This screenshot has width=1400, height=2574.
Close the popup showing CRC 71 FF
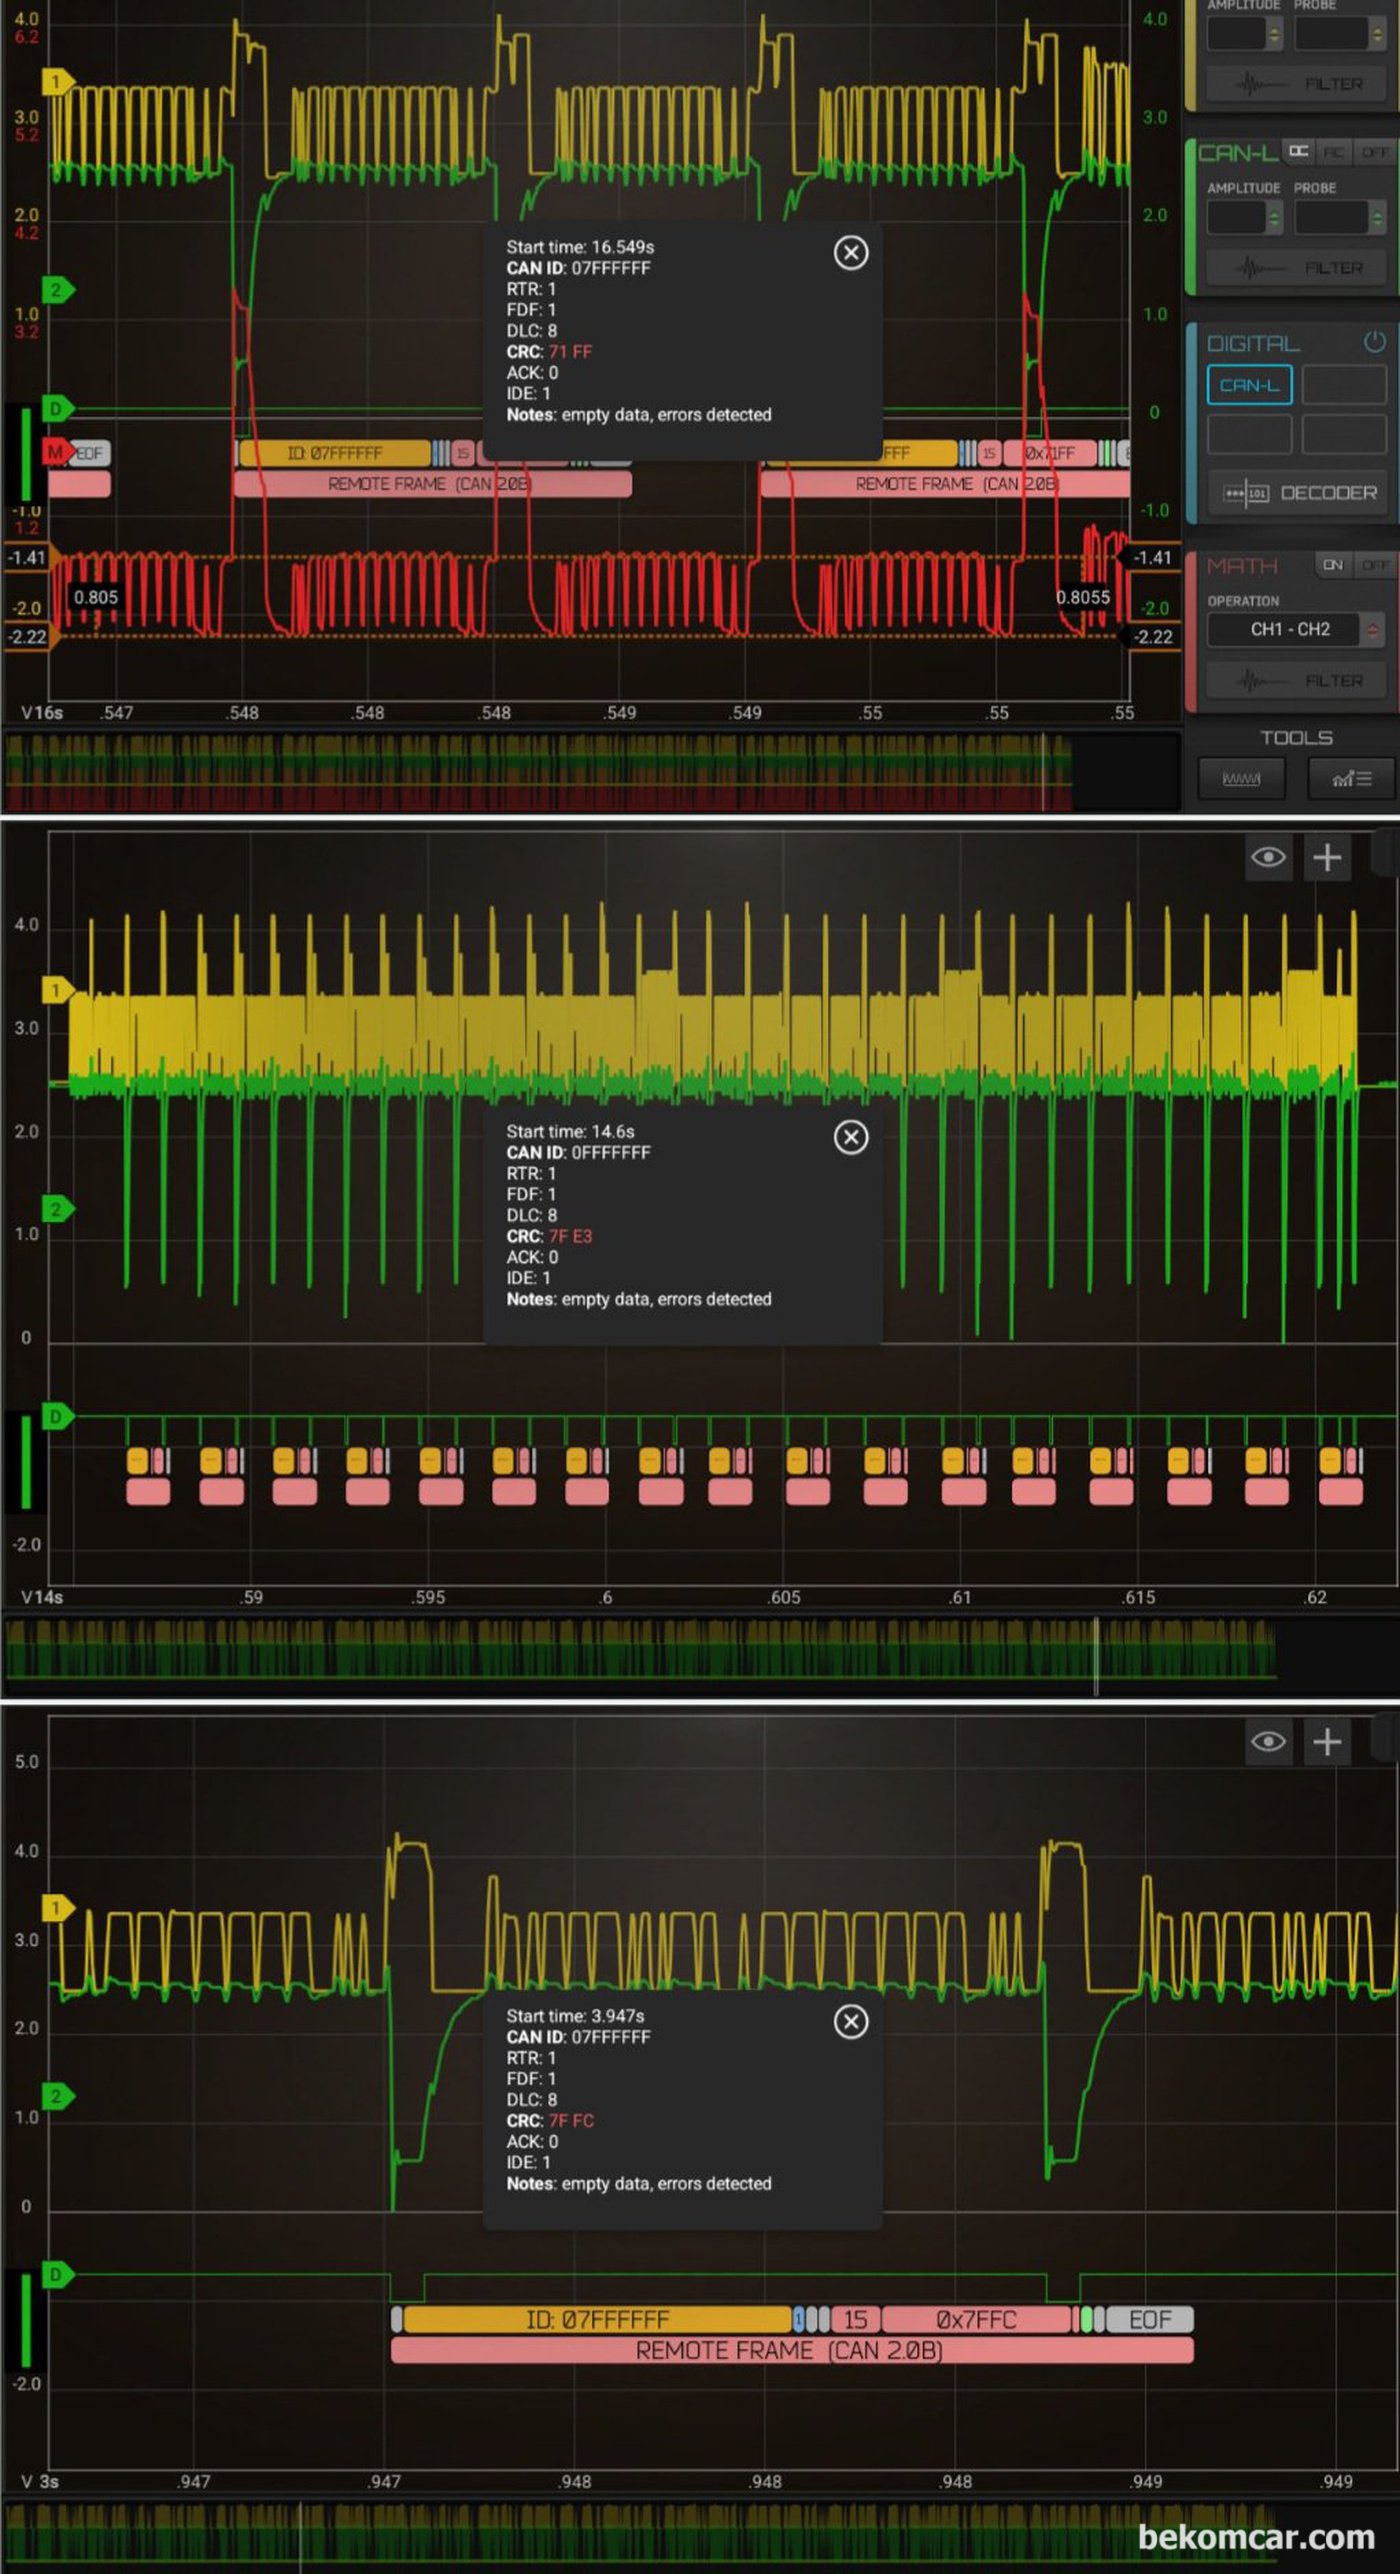850,253
